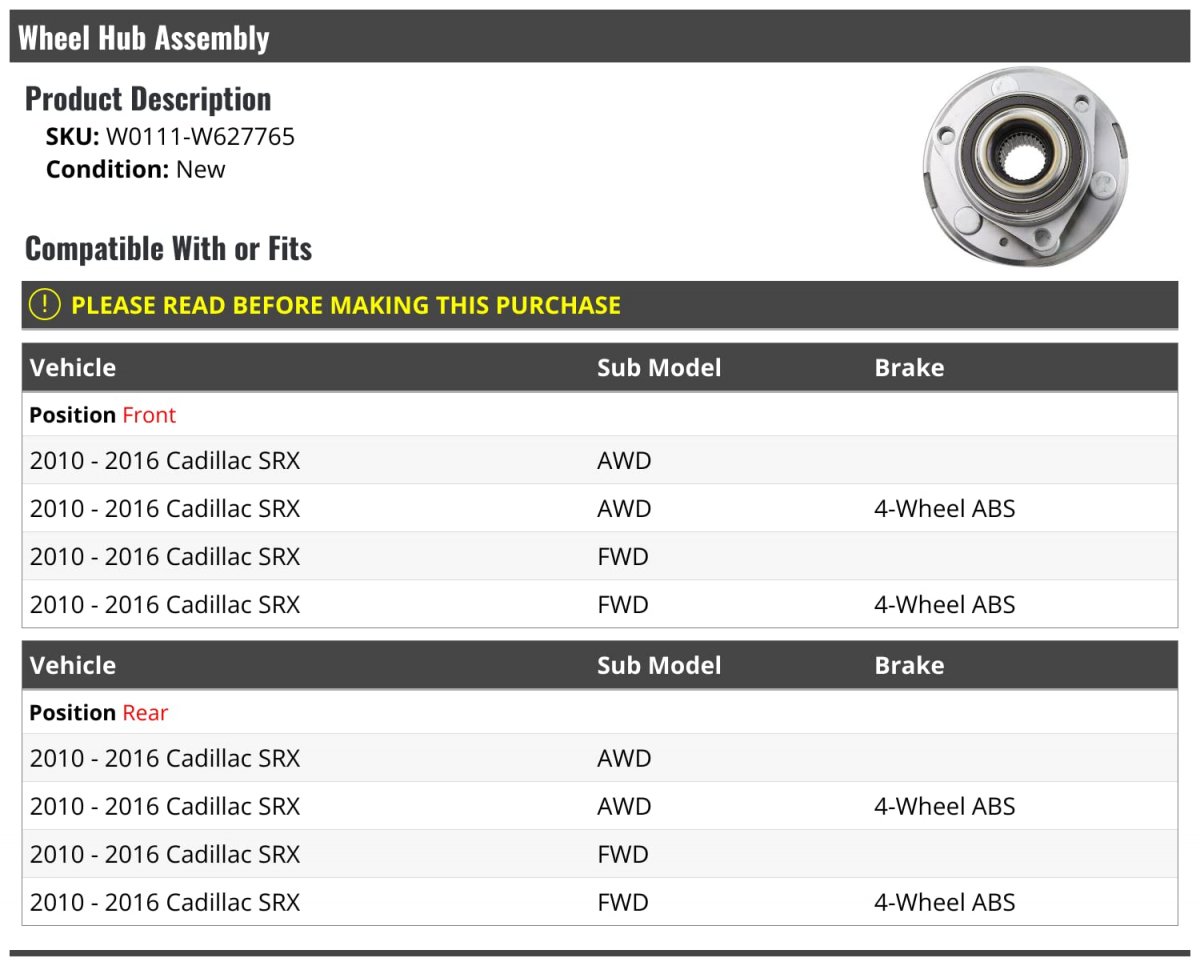Click the SKU number W0111-W627765
The image size is (1200, 966).
pos(200,137)
